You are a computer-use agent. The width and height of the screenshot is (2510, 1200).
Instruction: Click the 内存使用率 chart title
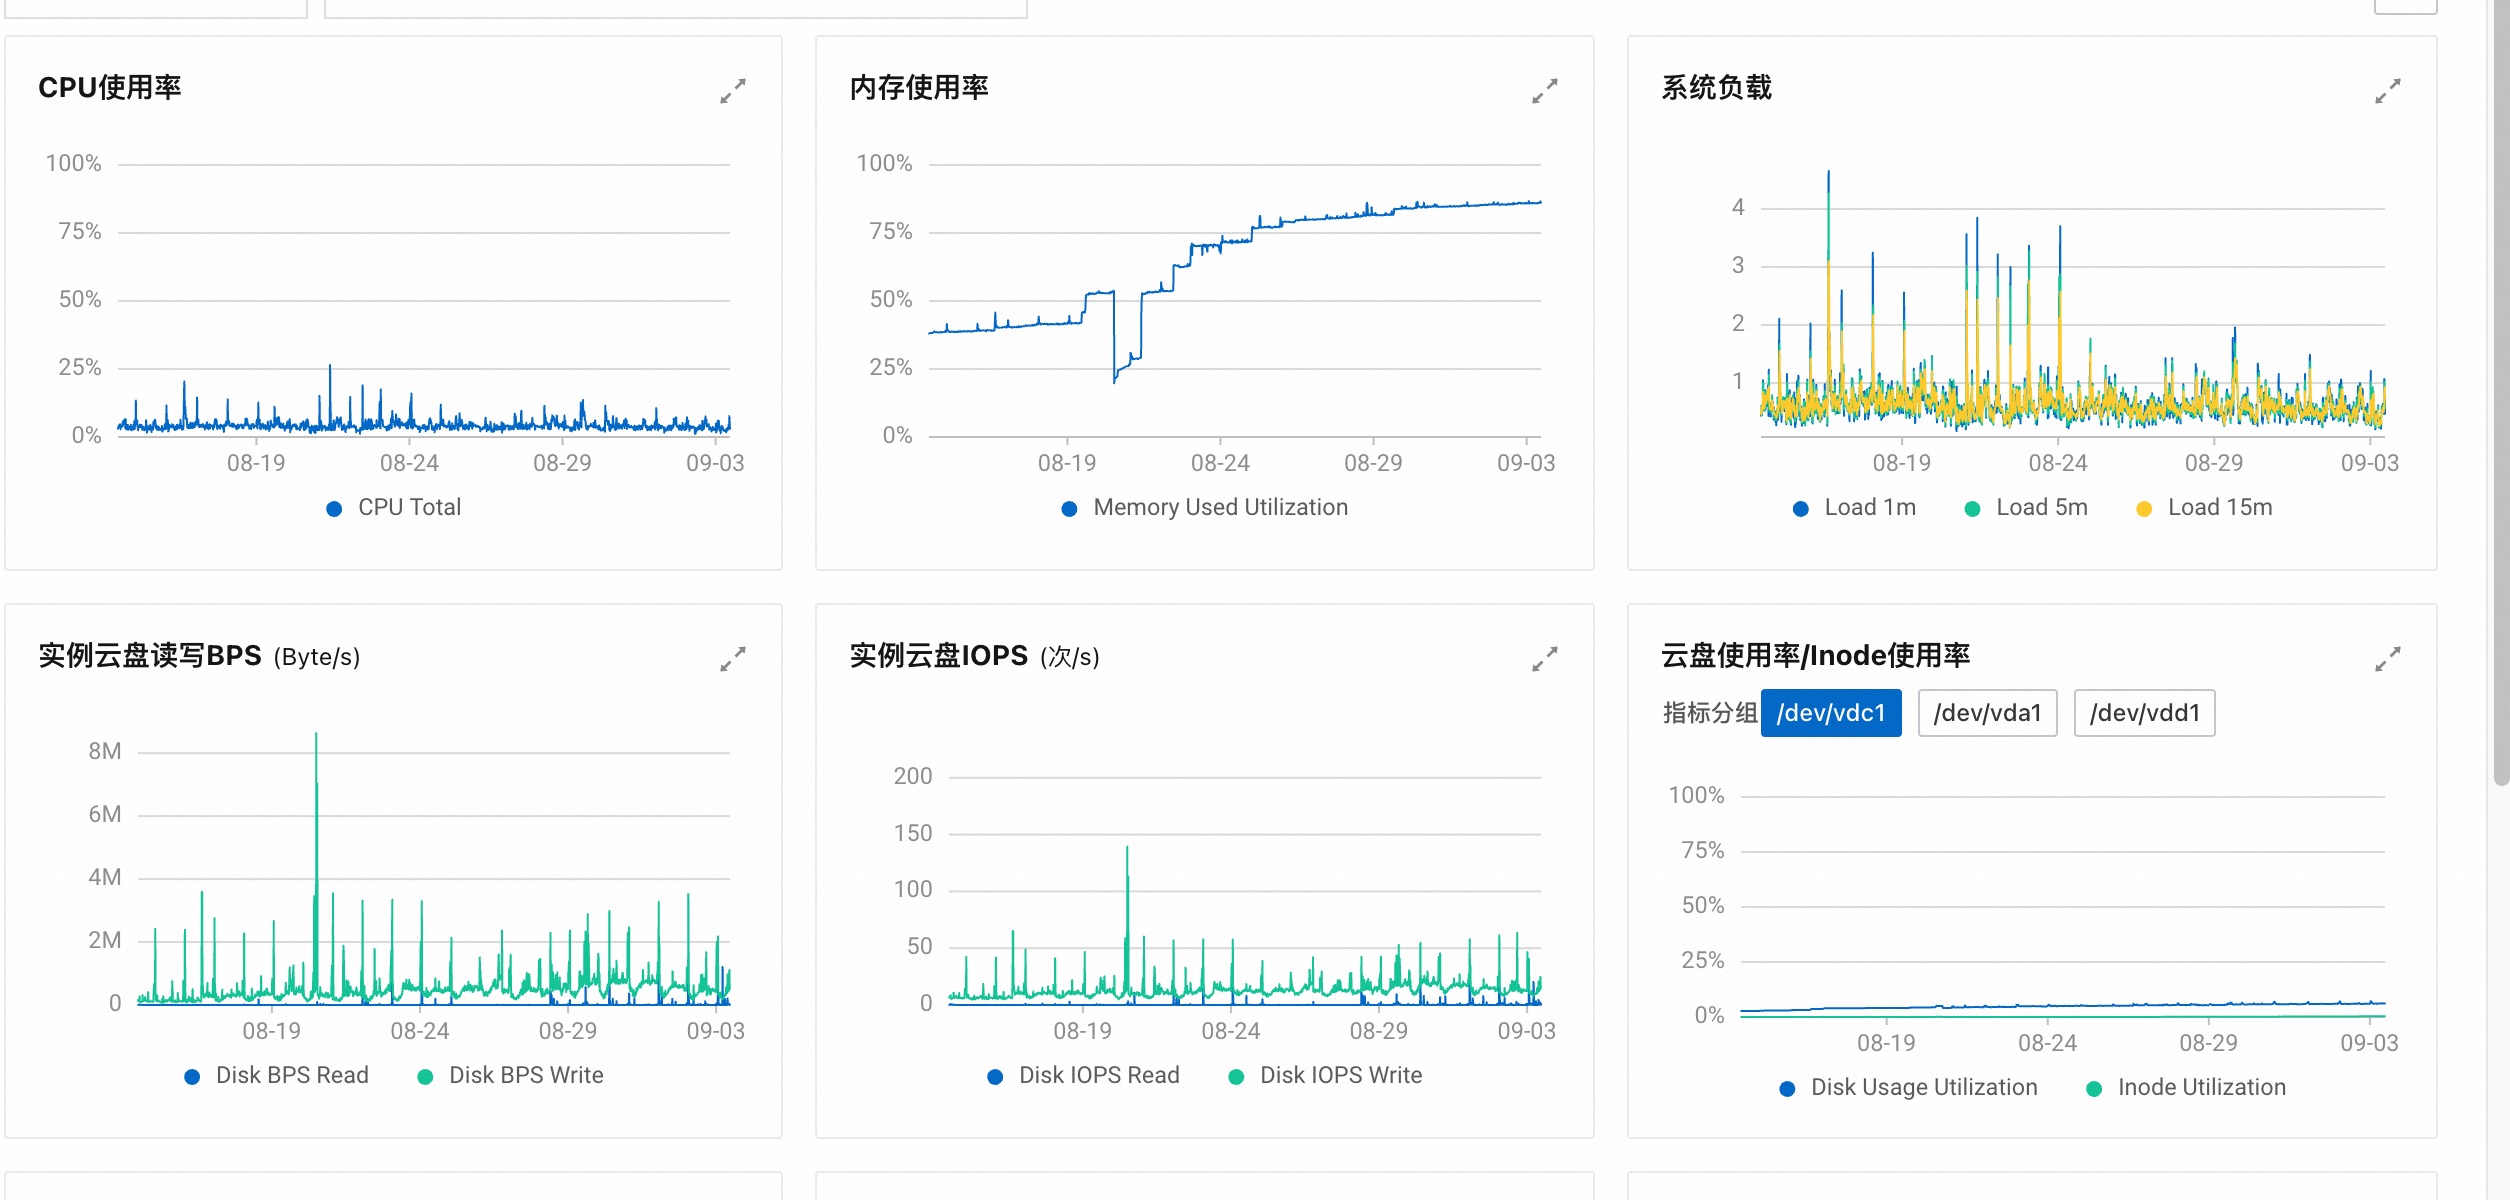click(x=919, y=88)
